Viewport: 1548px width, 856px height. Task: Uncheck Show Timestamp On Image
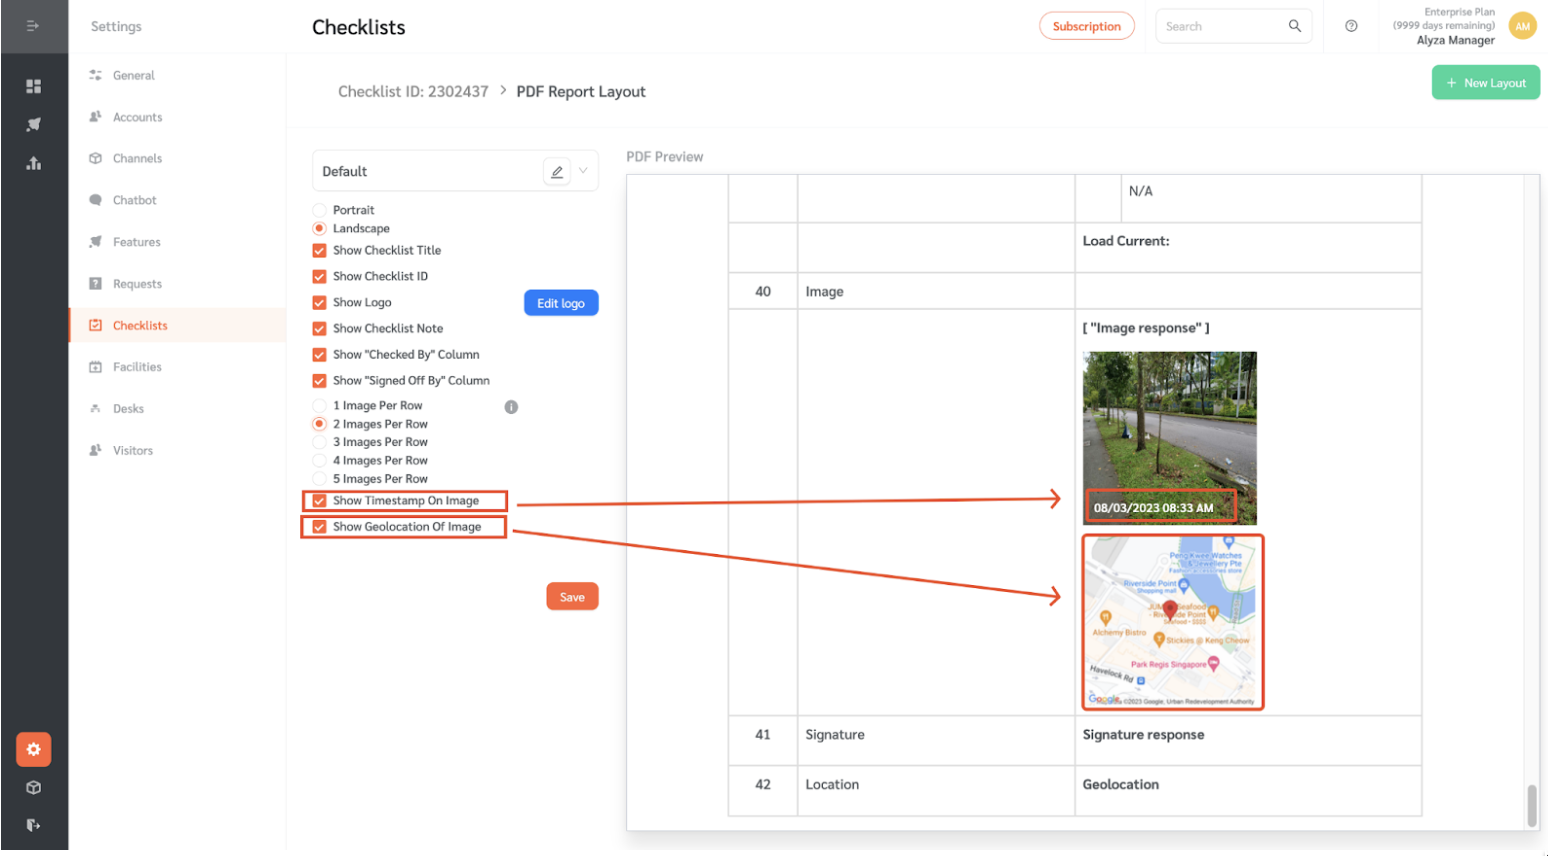point(319,500)
